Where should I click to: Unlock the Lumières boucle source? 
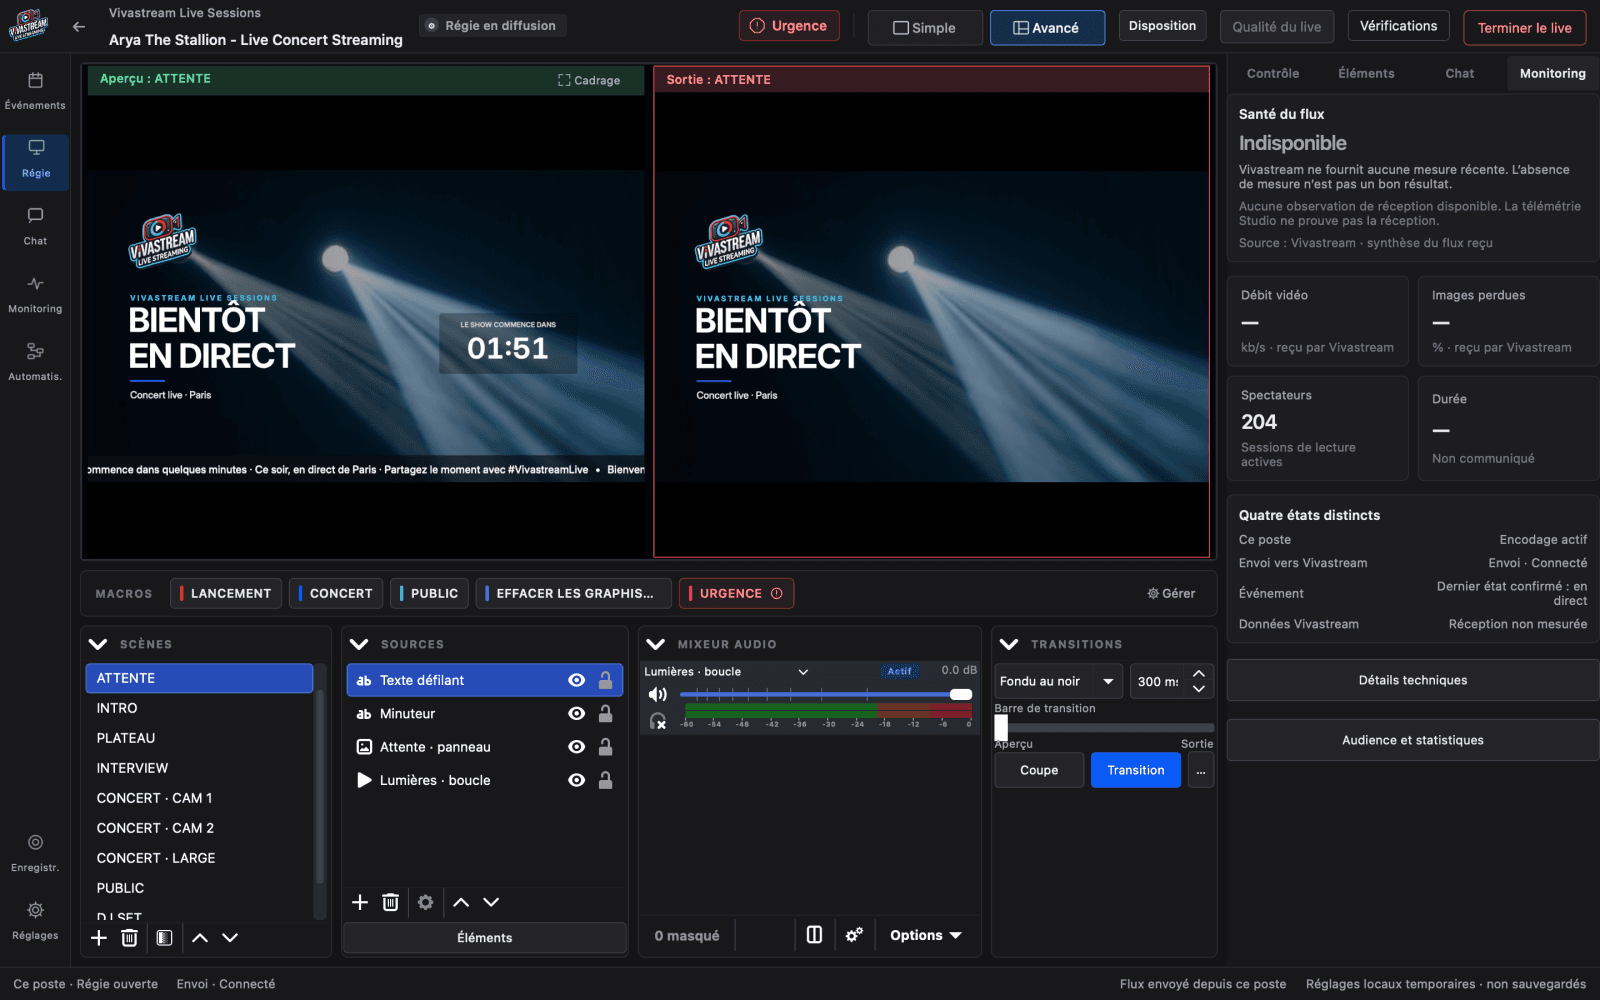click(605, 780)
